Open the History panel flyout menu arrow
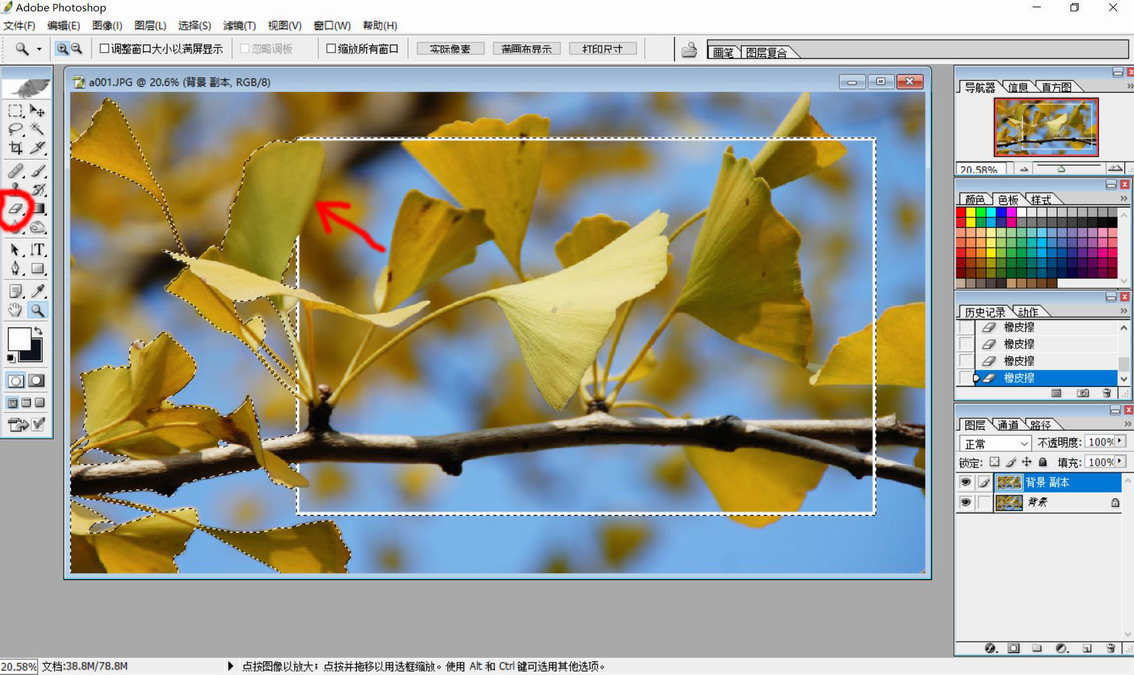This screenshot has width=1134, height=675. point(1123,310)
